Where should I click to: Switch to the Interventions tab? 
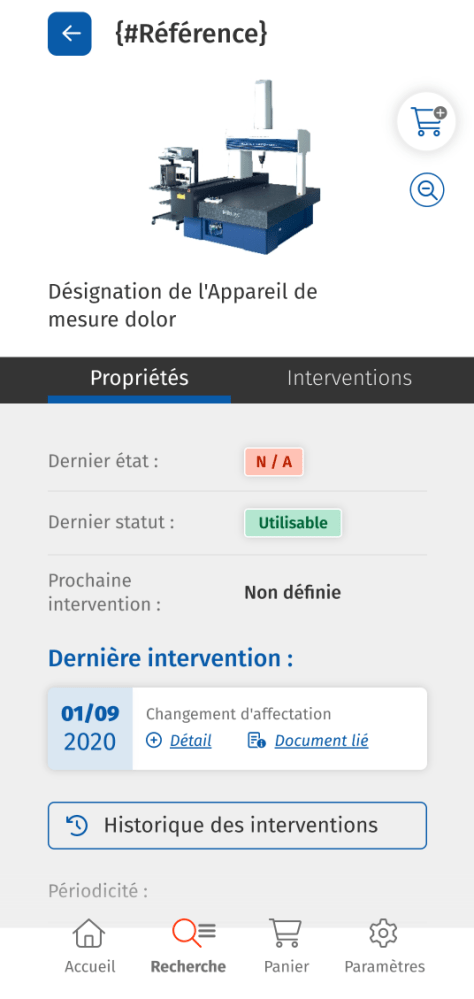tap(349, 378)
